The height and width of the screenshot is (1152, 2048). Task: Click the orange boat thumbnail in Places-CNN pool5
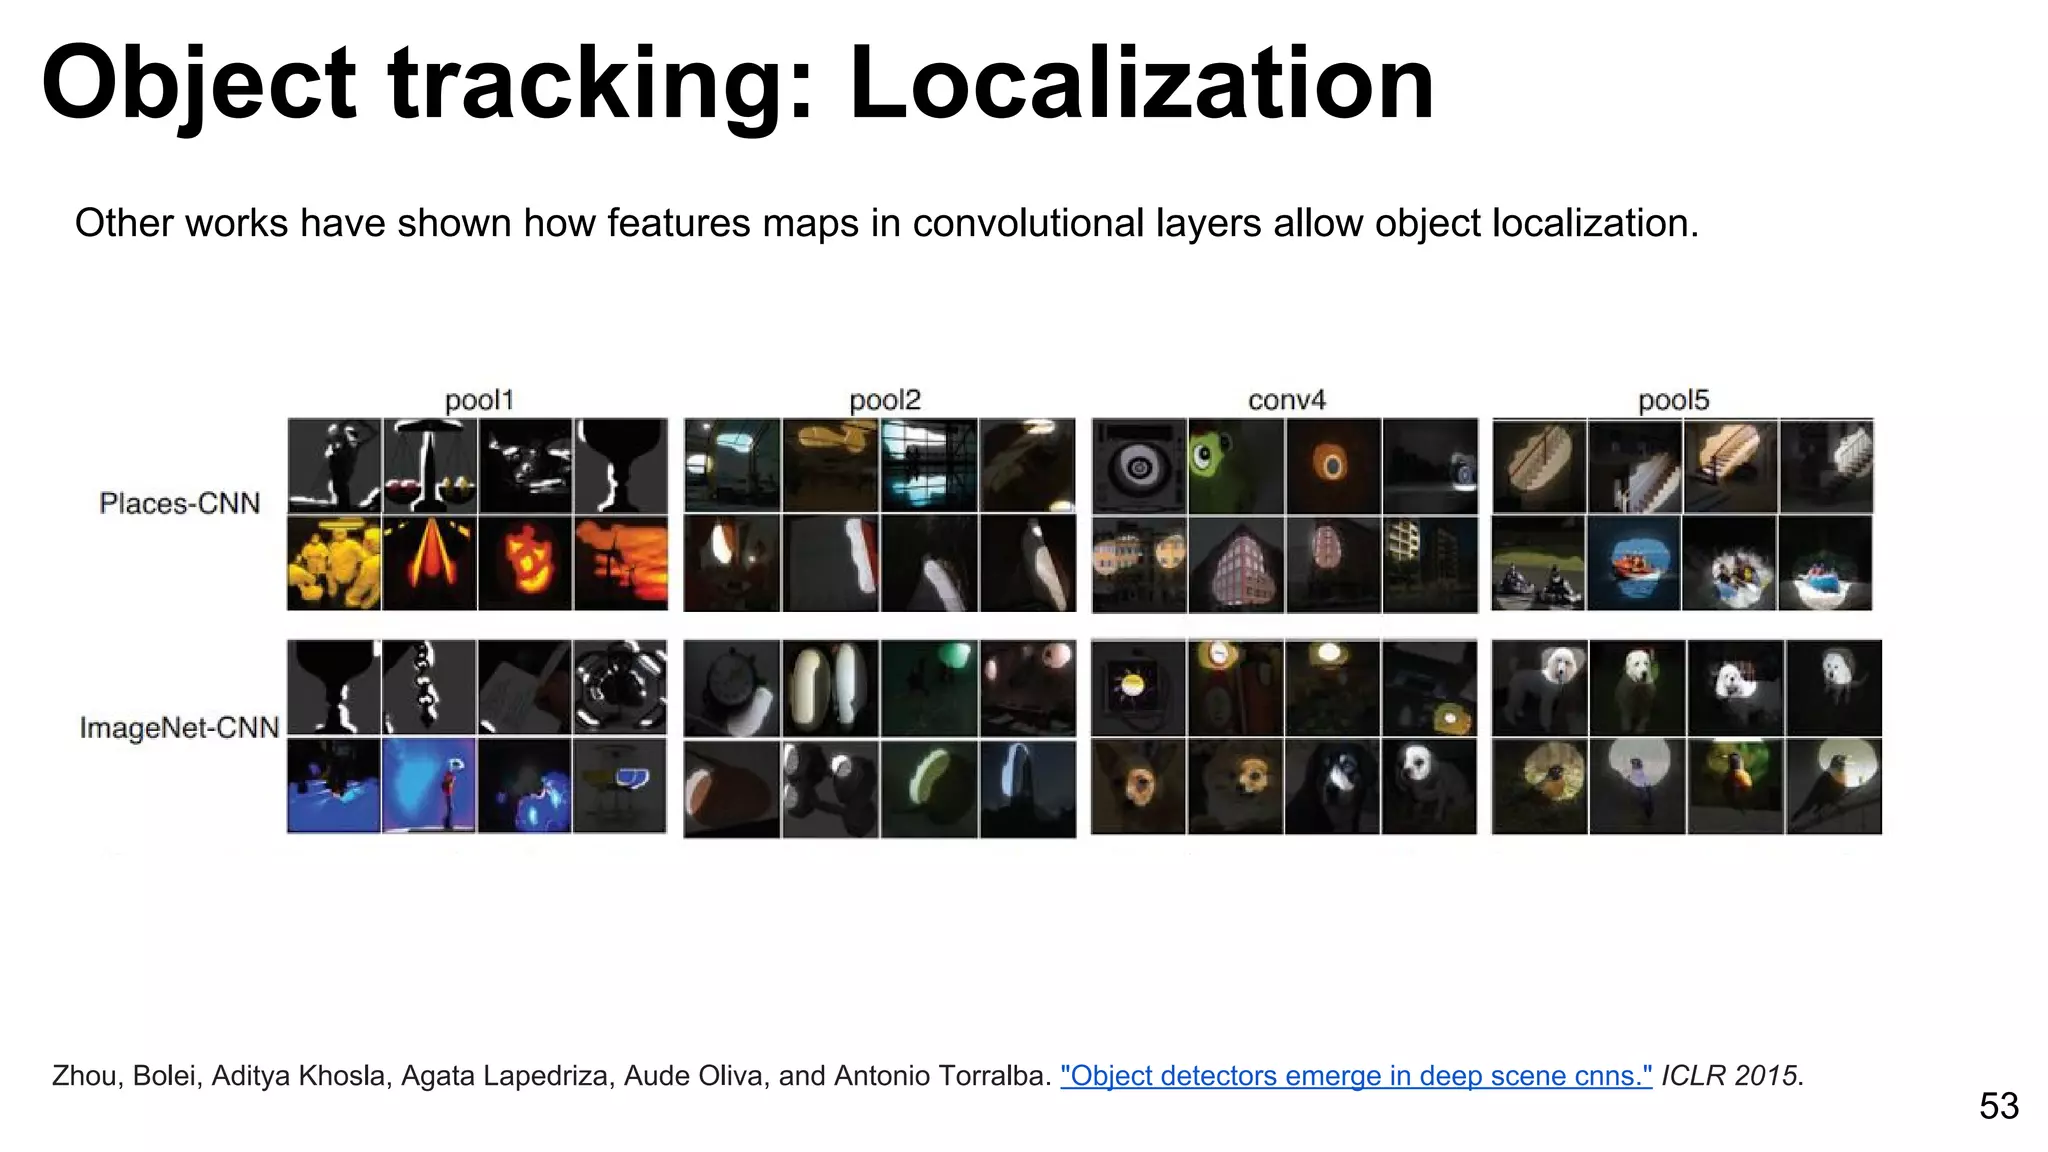1634,563
